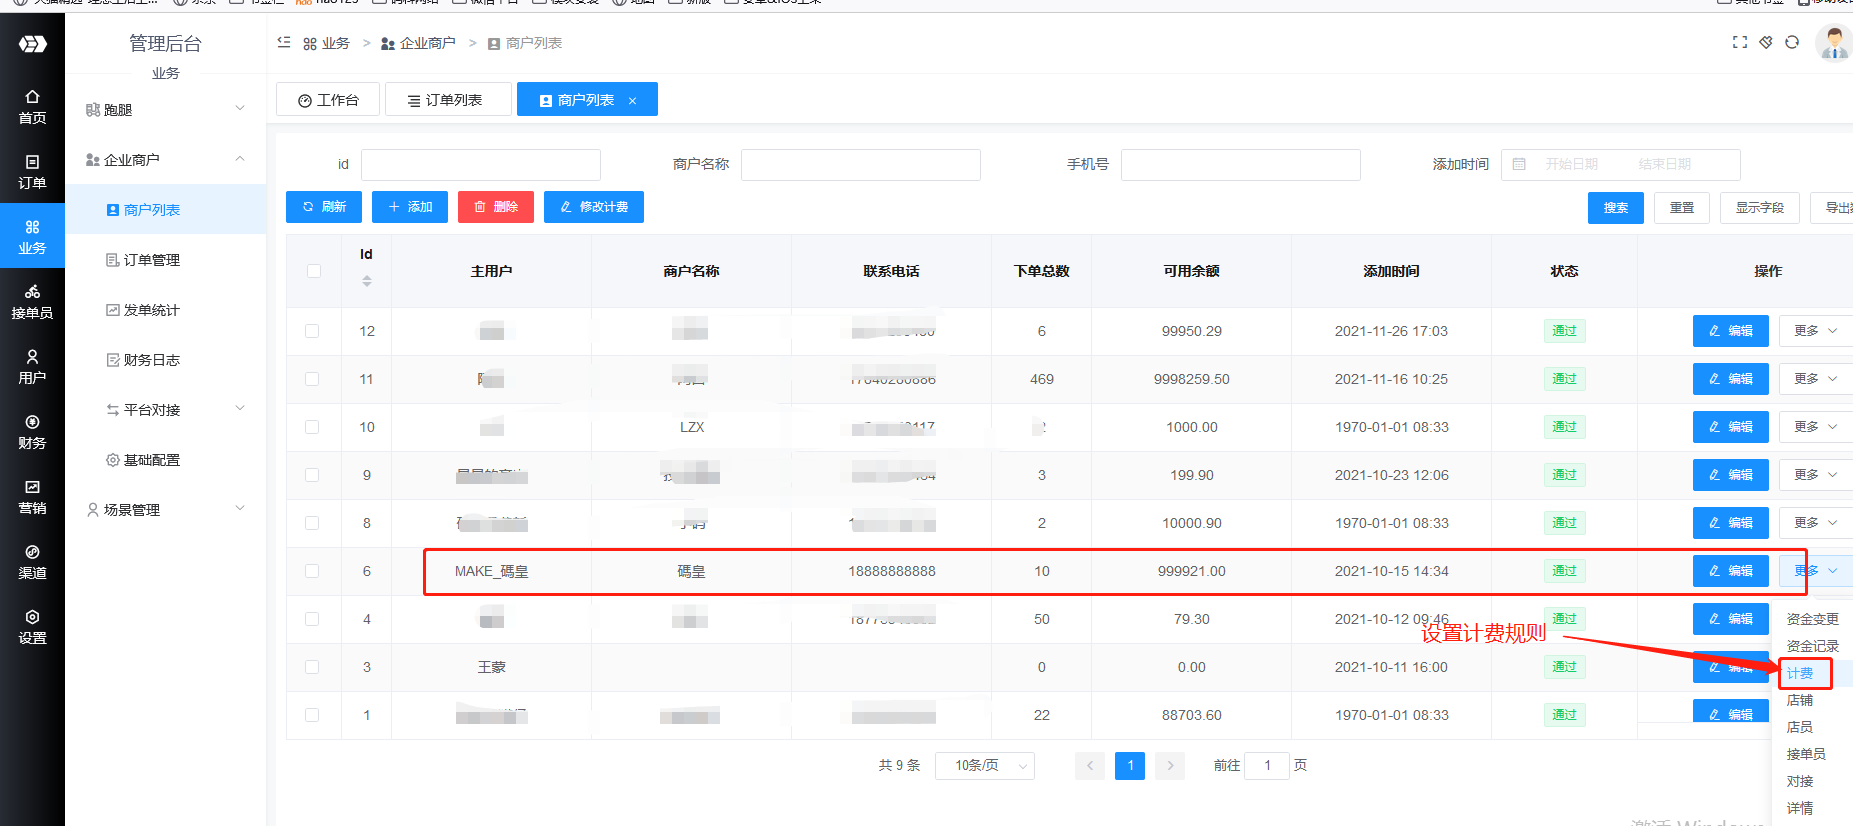The image size is (1853, 826).
Task: Click the 添加 button
Action: tap(410, 207)
